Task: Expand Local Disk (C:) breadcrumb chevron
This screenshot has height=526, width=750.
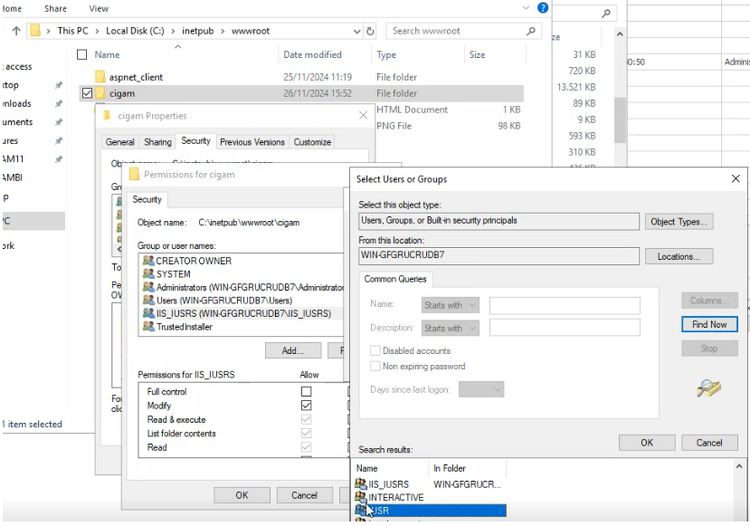Action: [x=173, y=31]
